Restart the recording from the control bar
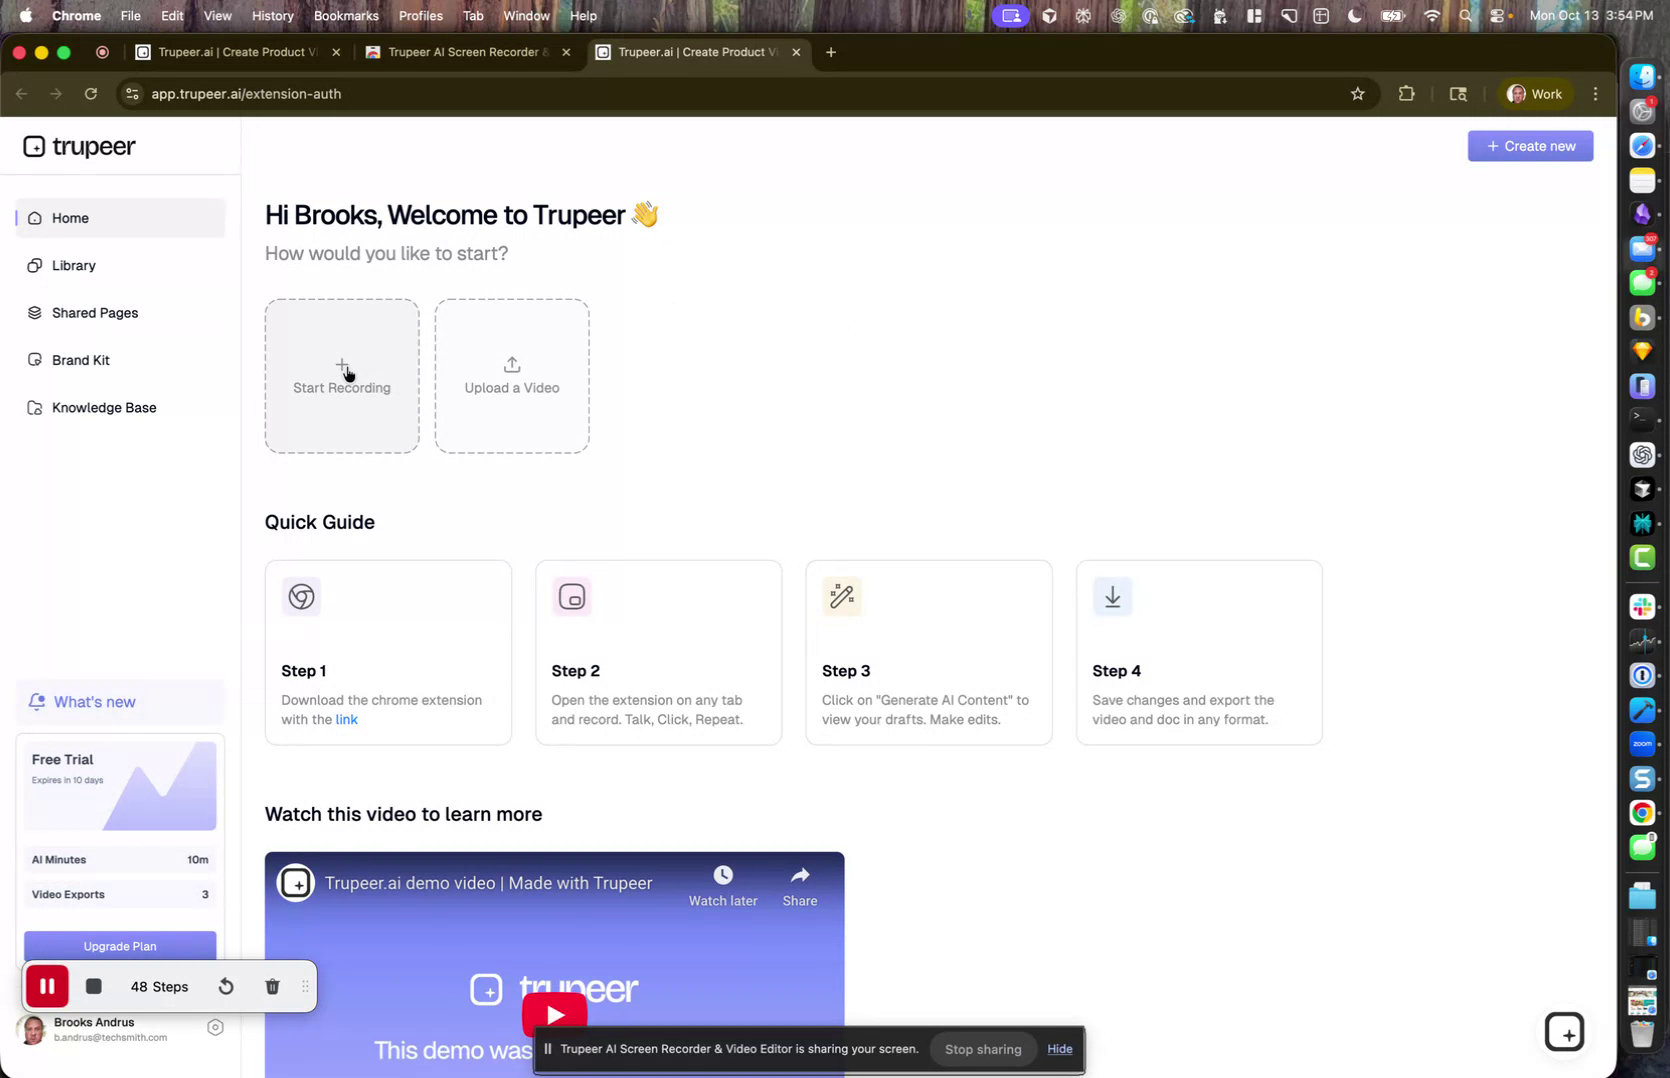The image size is (1670, 1078). tap(225, 986)
